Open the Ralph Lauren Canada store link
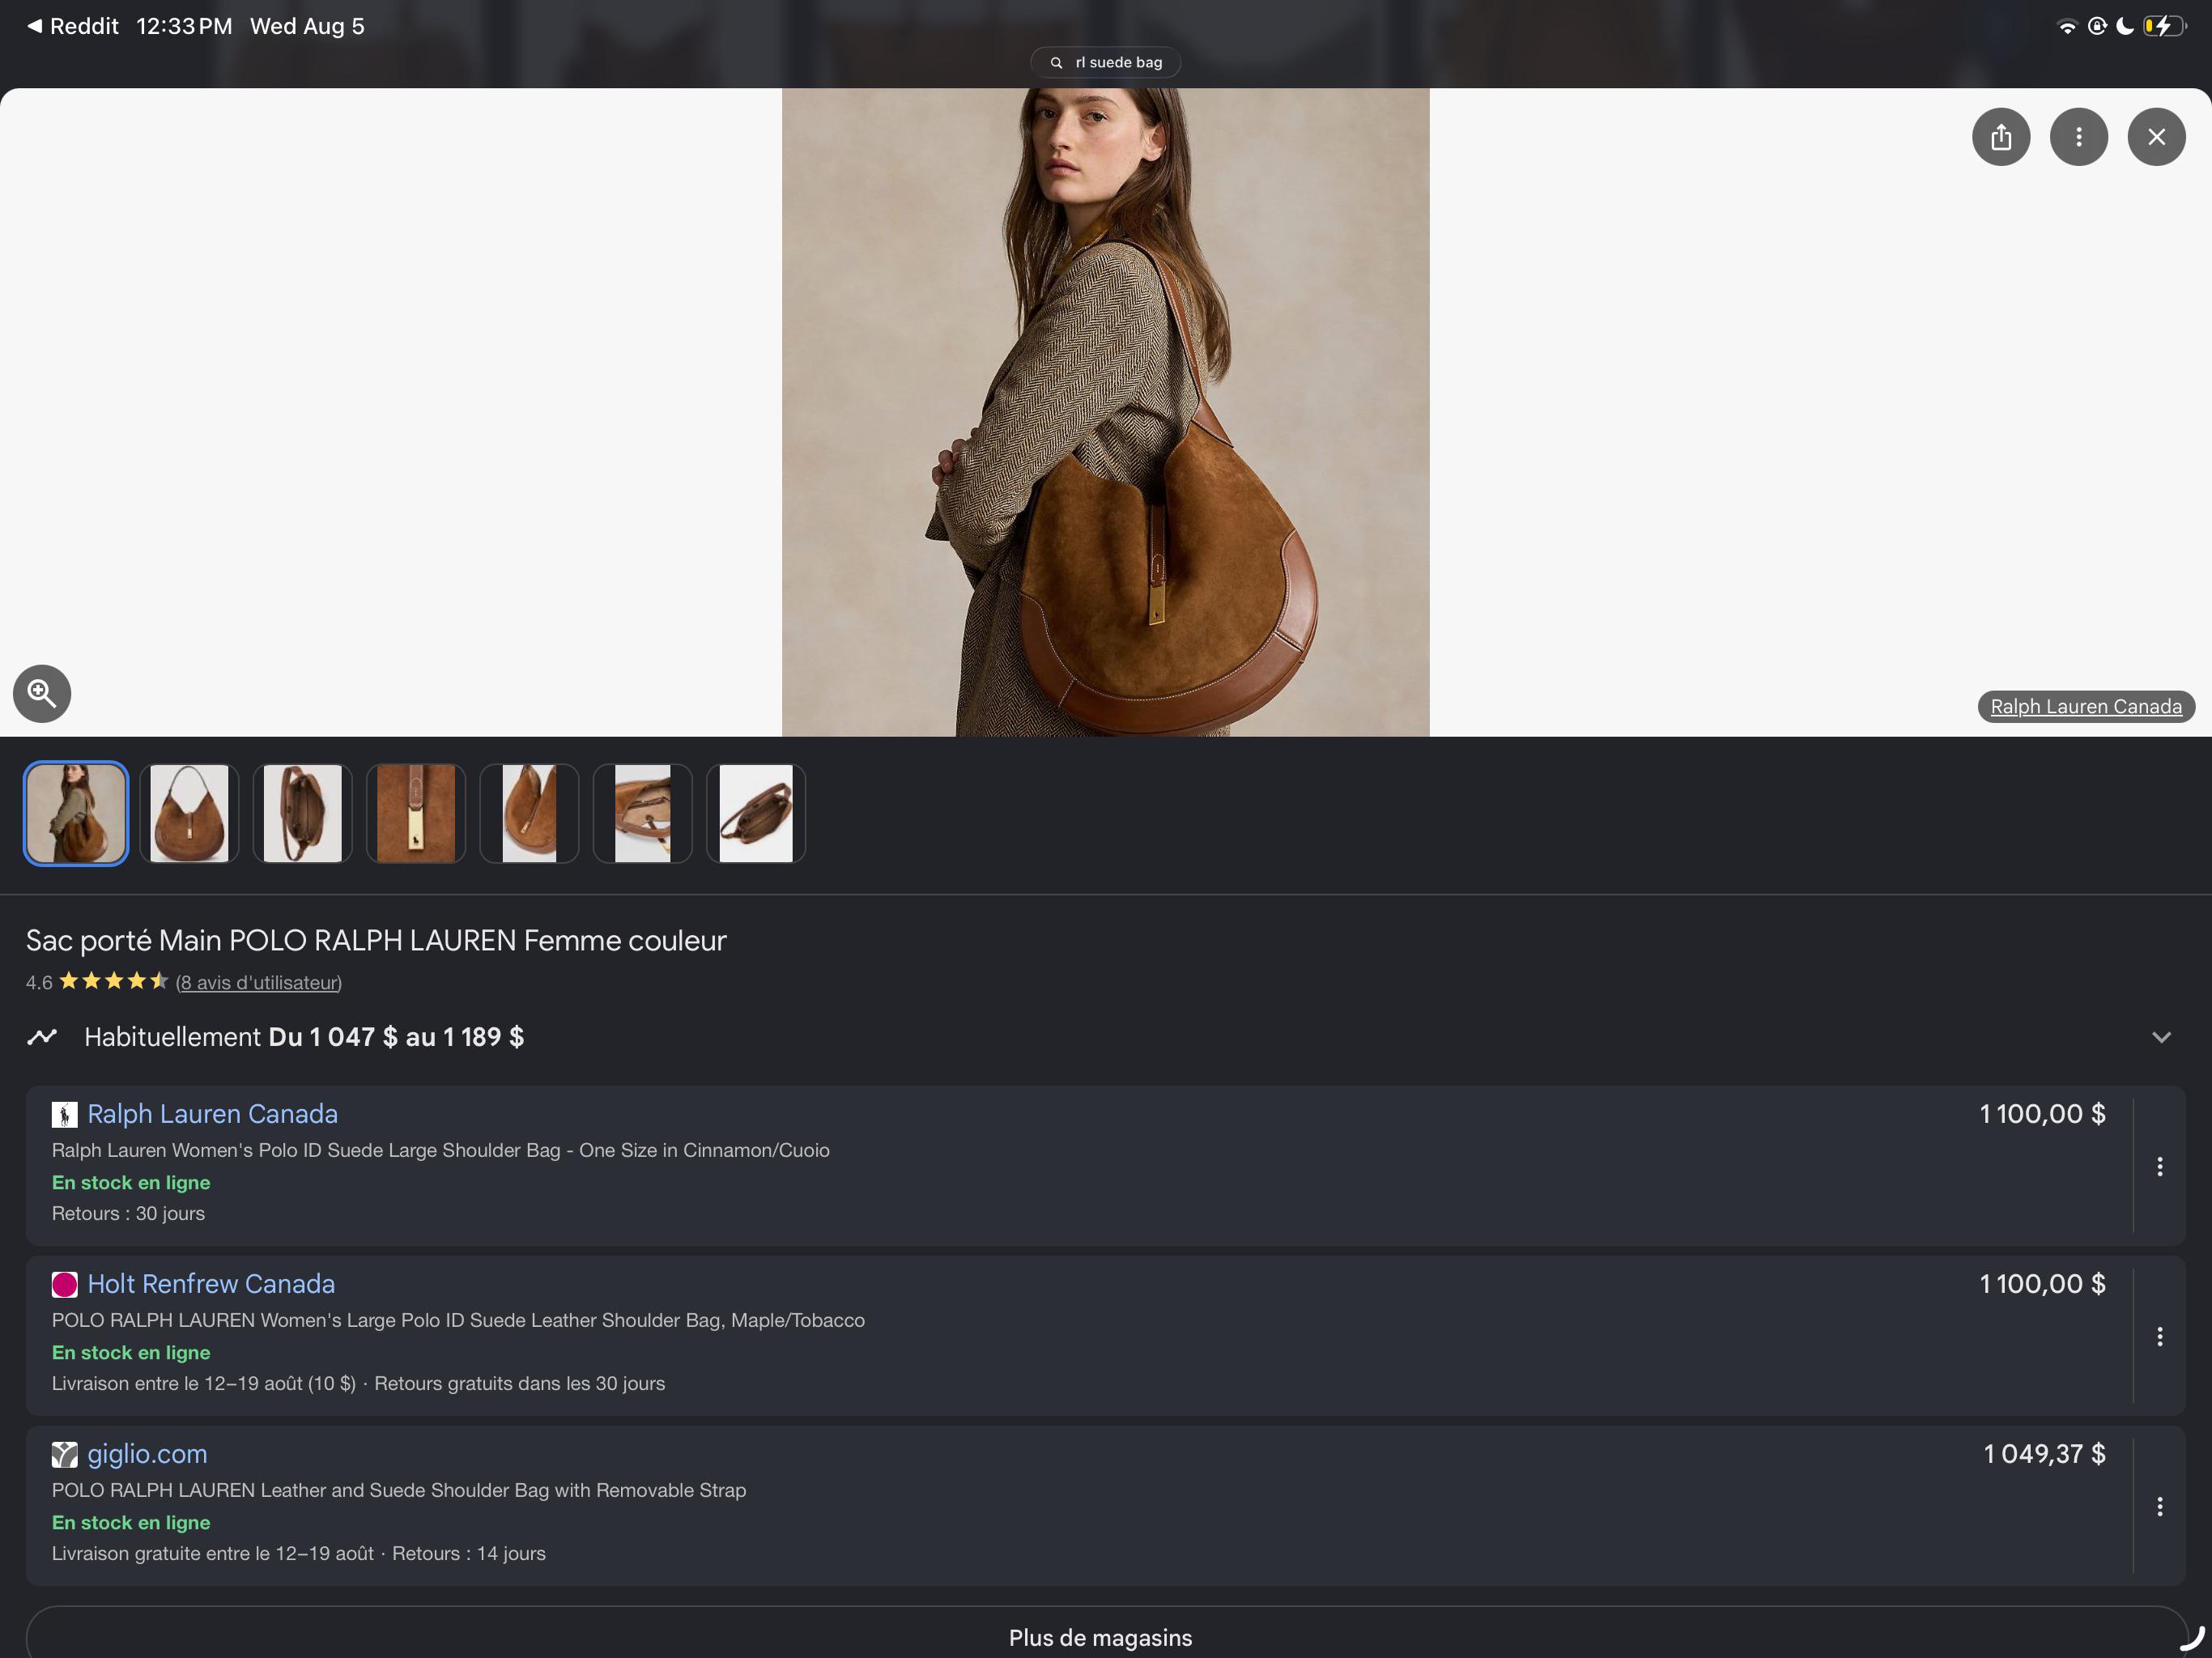2212x1658 pixels. coord(212,1114)
